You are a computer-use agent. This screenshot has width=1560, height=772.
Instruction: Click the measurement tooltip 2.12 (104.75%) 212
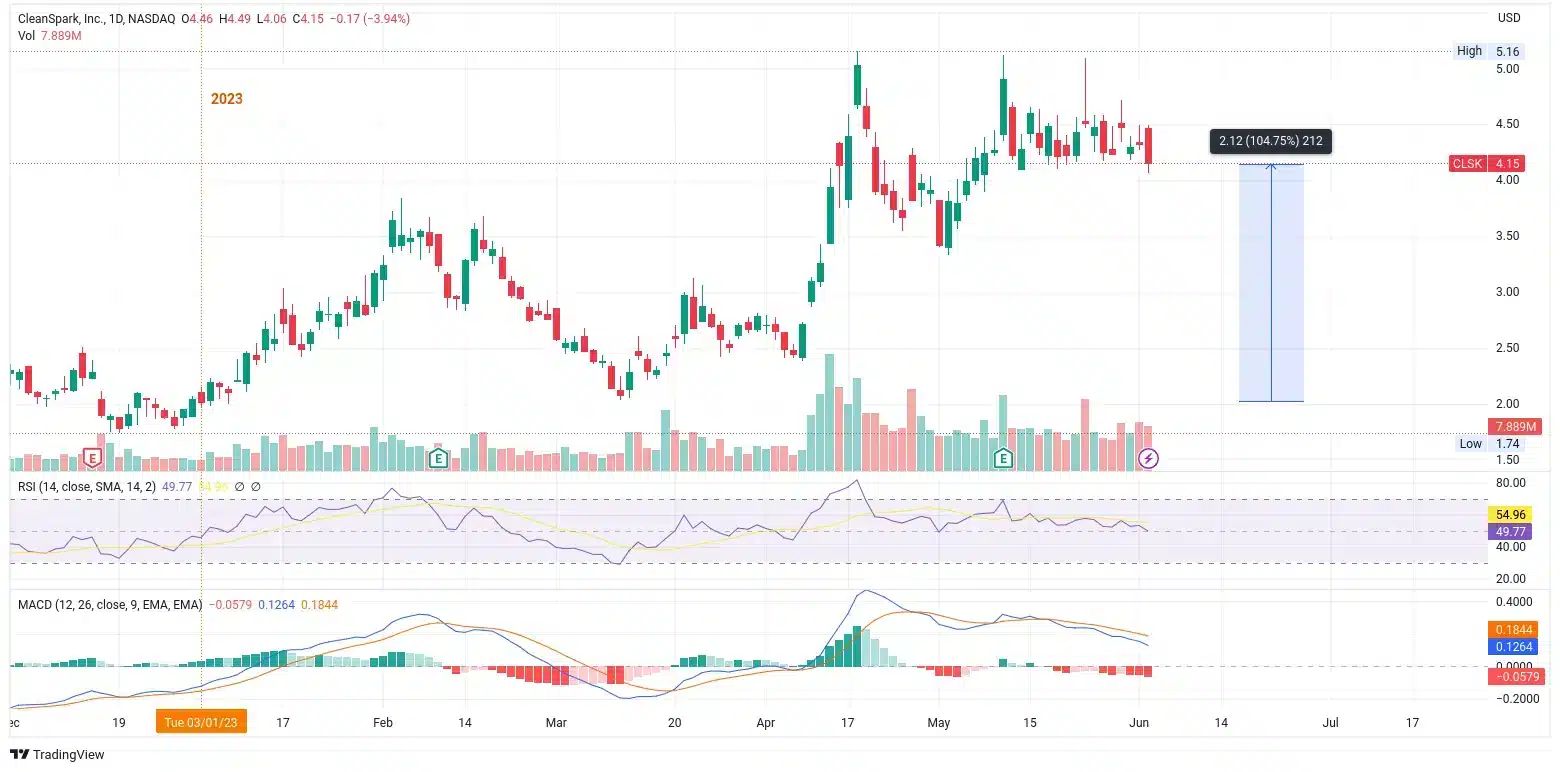(1270, 141)
